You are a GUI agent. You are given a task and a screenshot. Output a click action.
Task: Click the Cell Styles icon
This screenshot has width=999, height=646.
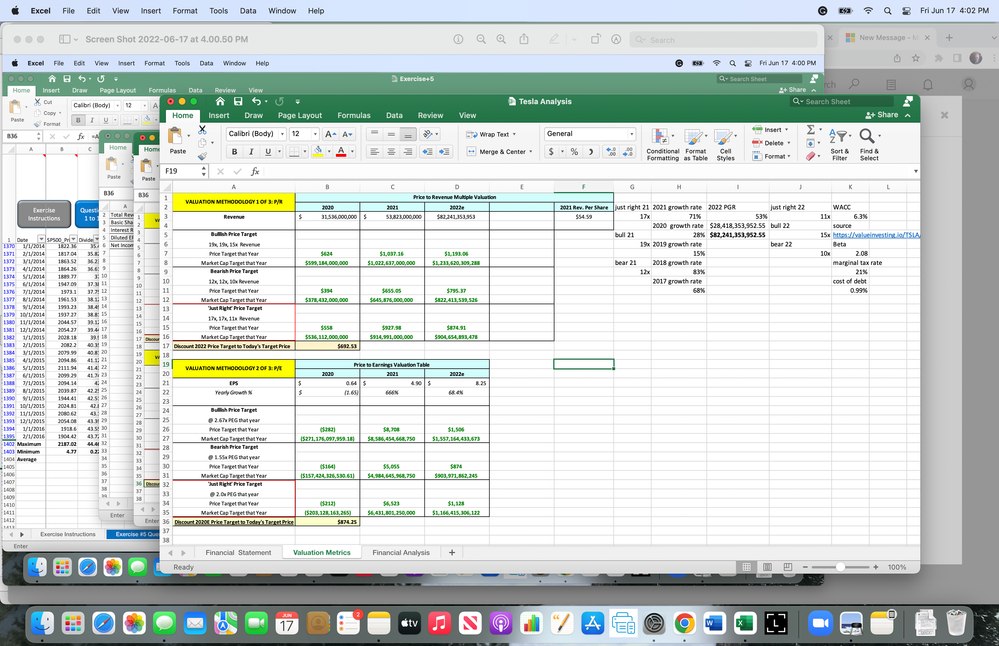[x=724, y=136]
